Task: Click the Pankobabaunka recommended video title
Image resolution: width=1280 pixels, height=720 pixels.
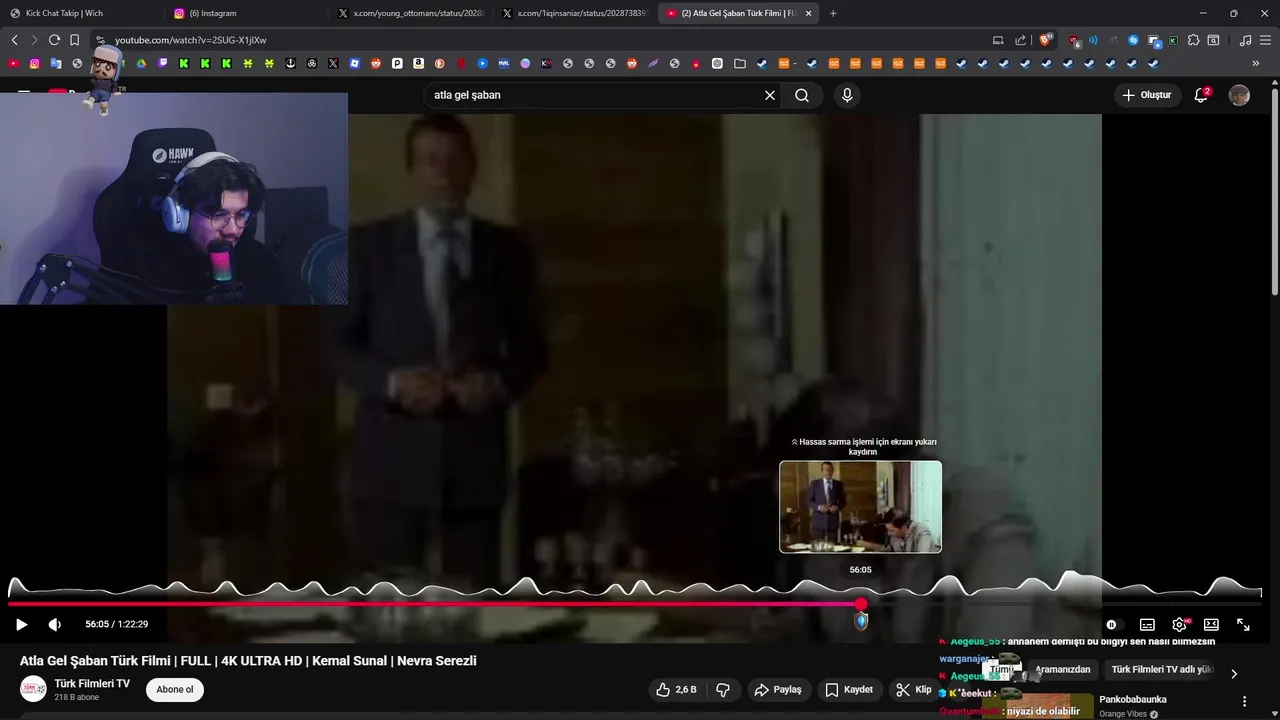Action: click(x=1133, y=699)
